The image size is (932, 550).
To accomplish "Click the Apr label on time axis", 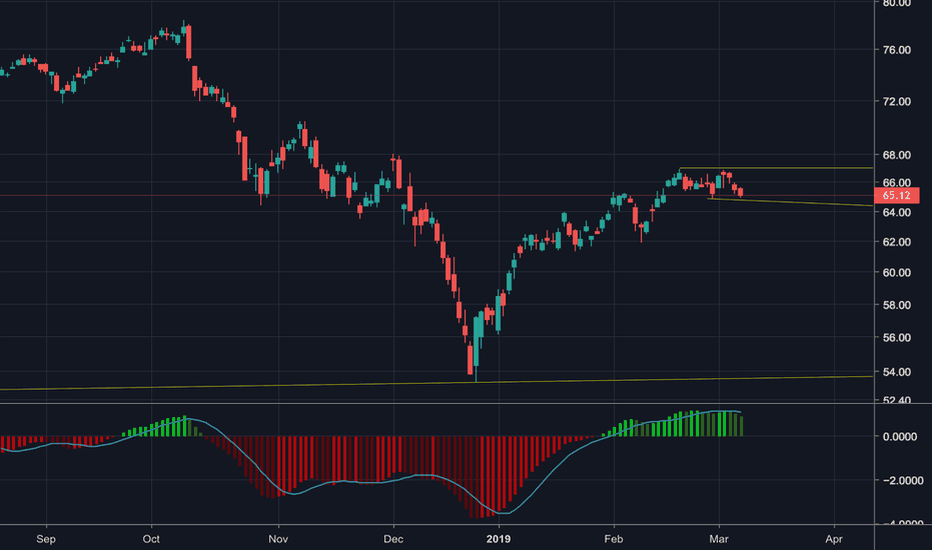I will coord(834,539).
